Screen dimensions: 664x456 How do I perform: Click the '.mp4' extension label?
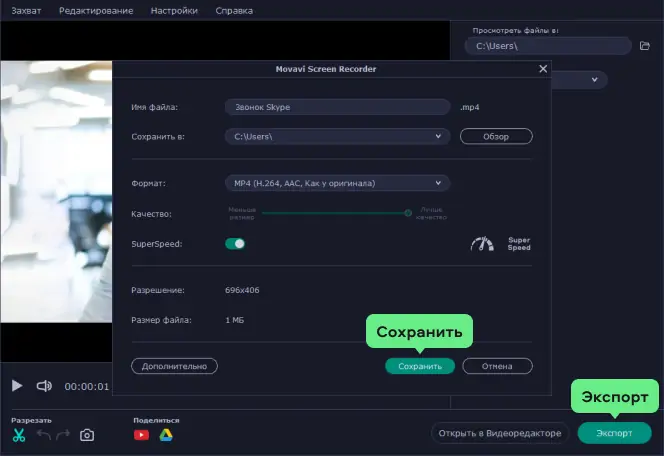point(470,107)
